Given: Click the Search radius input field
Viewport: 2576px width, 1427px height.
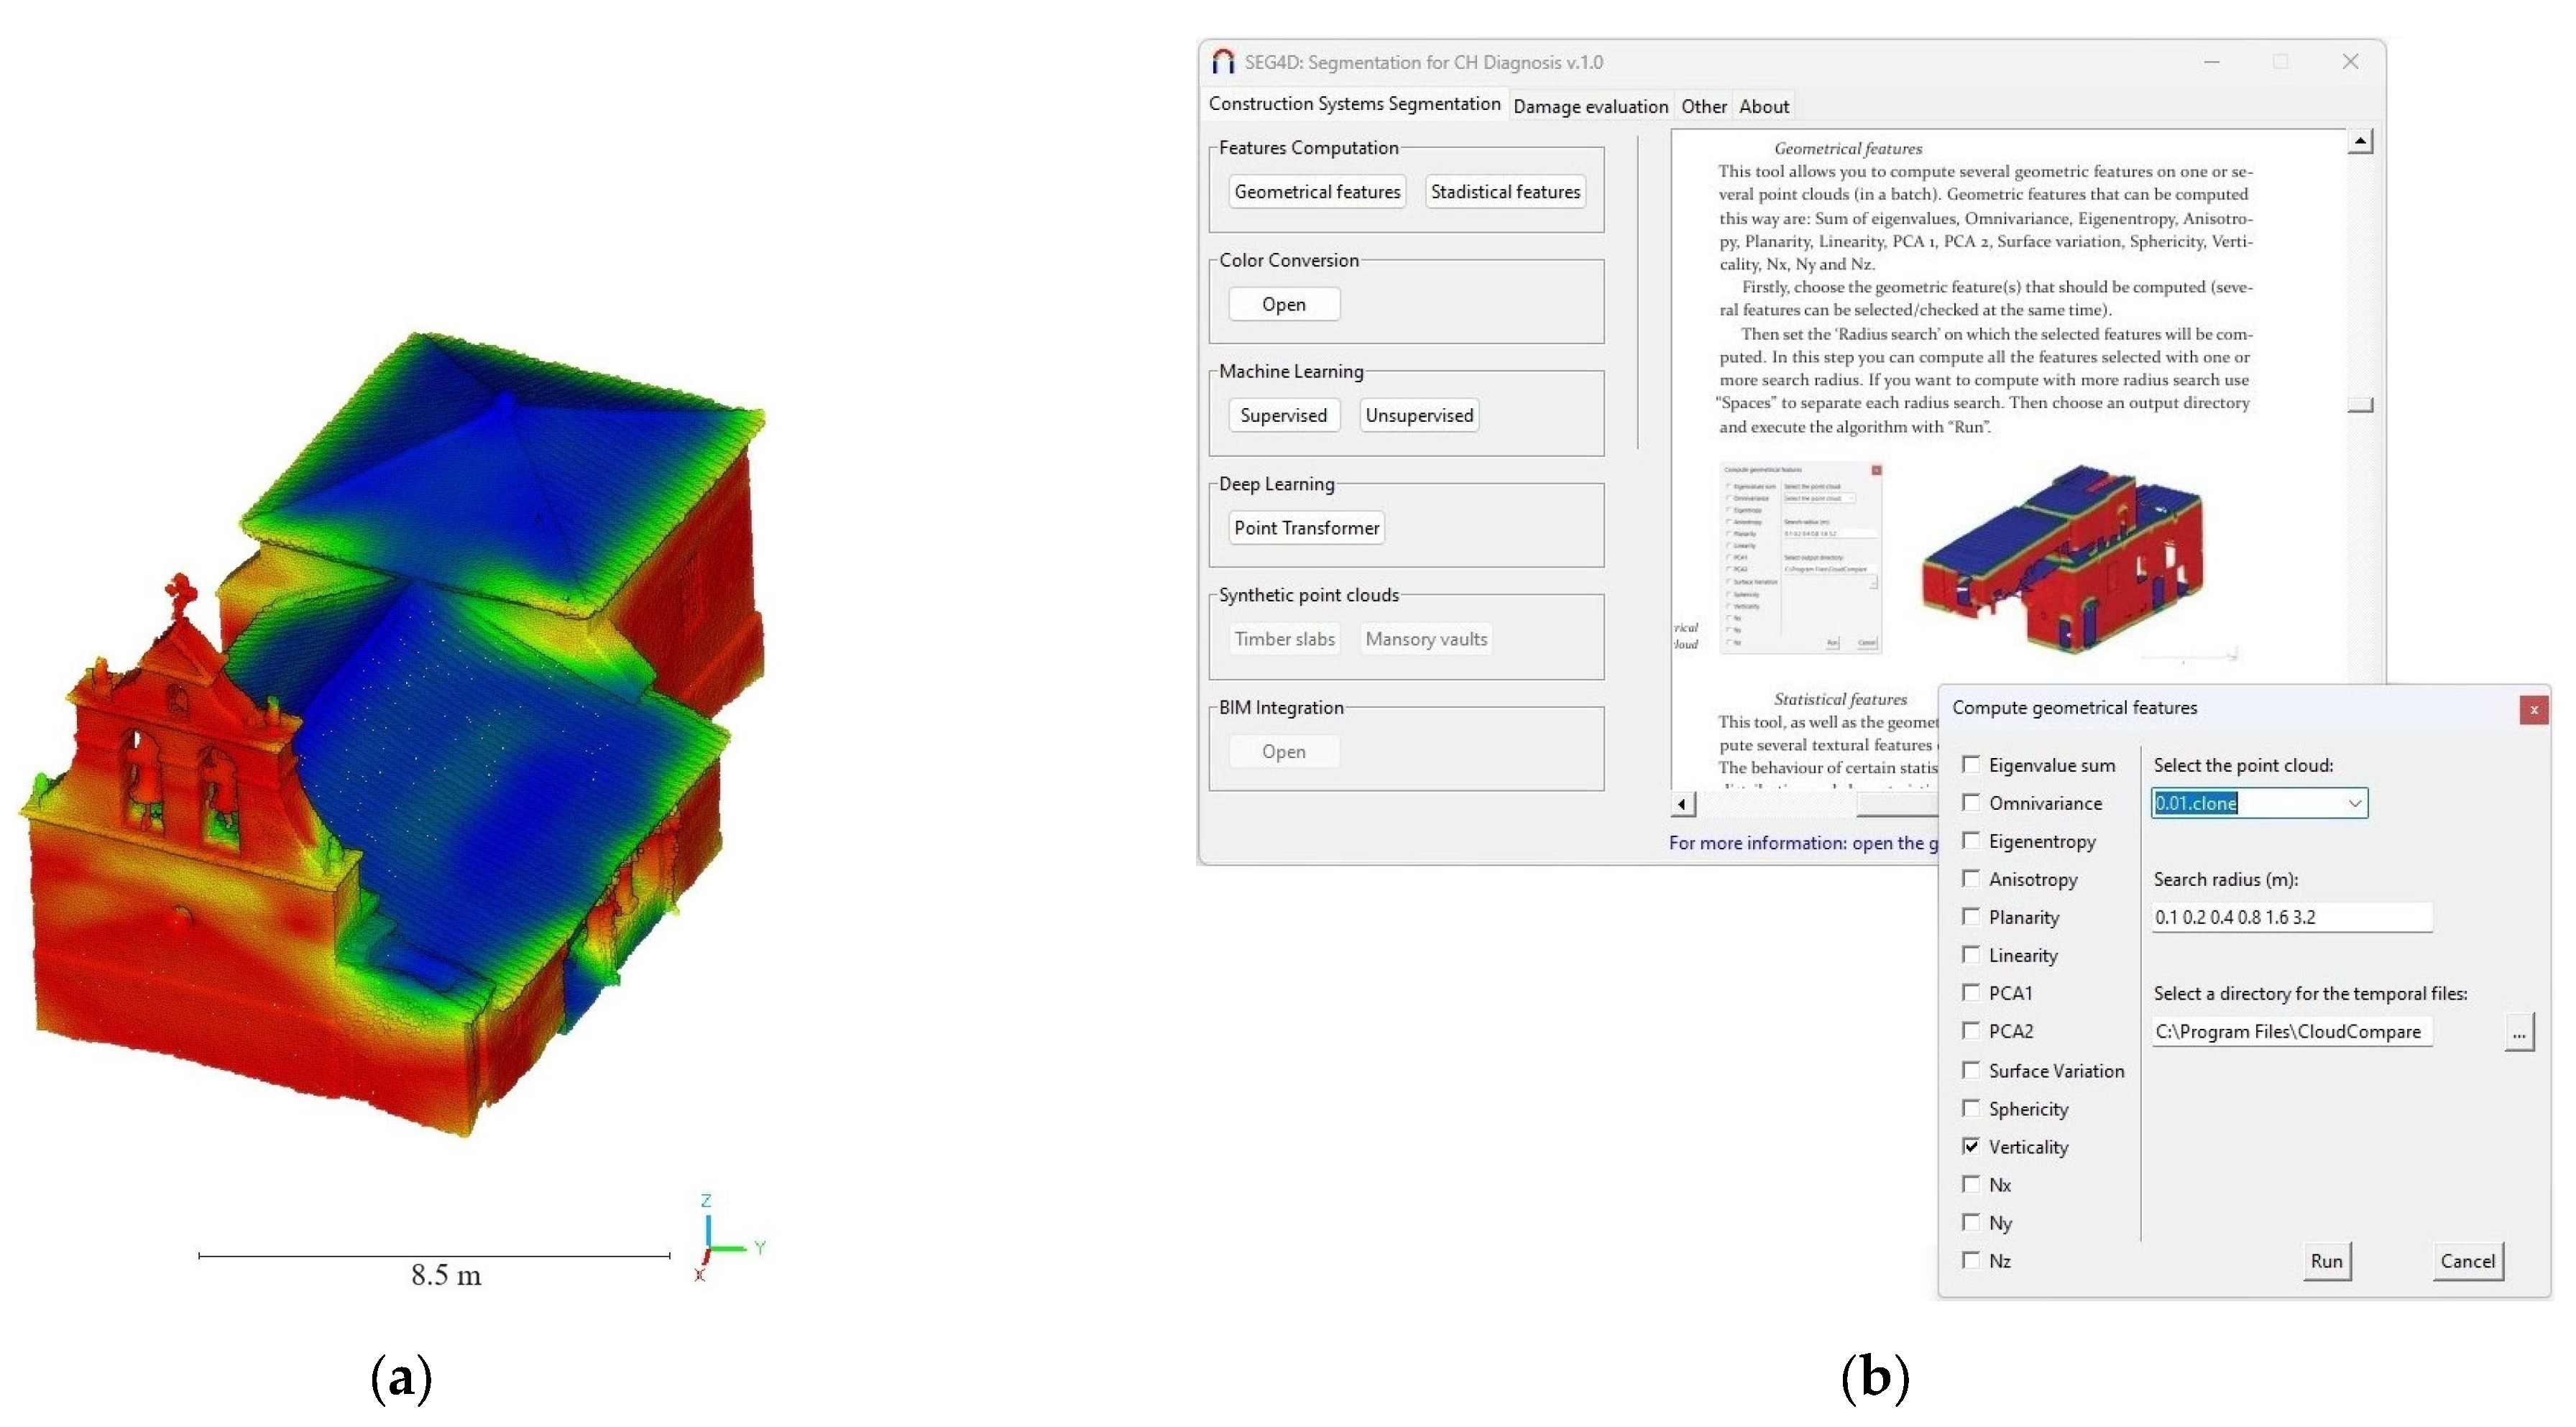Looking at the screenshot, I should tap(2290, 917).
